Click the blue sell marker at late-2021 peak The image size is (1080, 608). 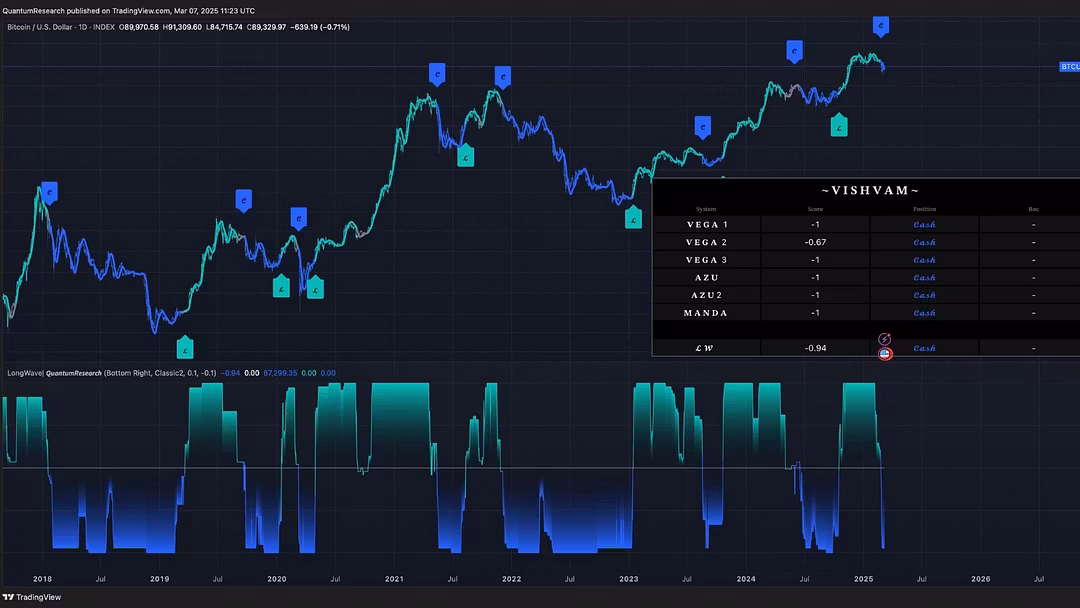(x=503, y=77)
